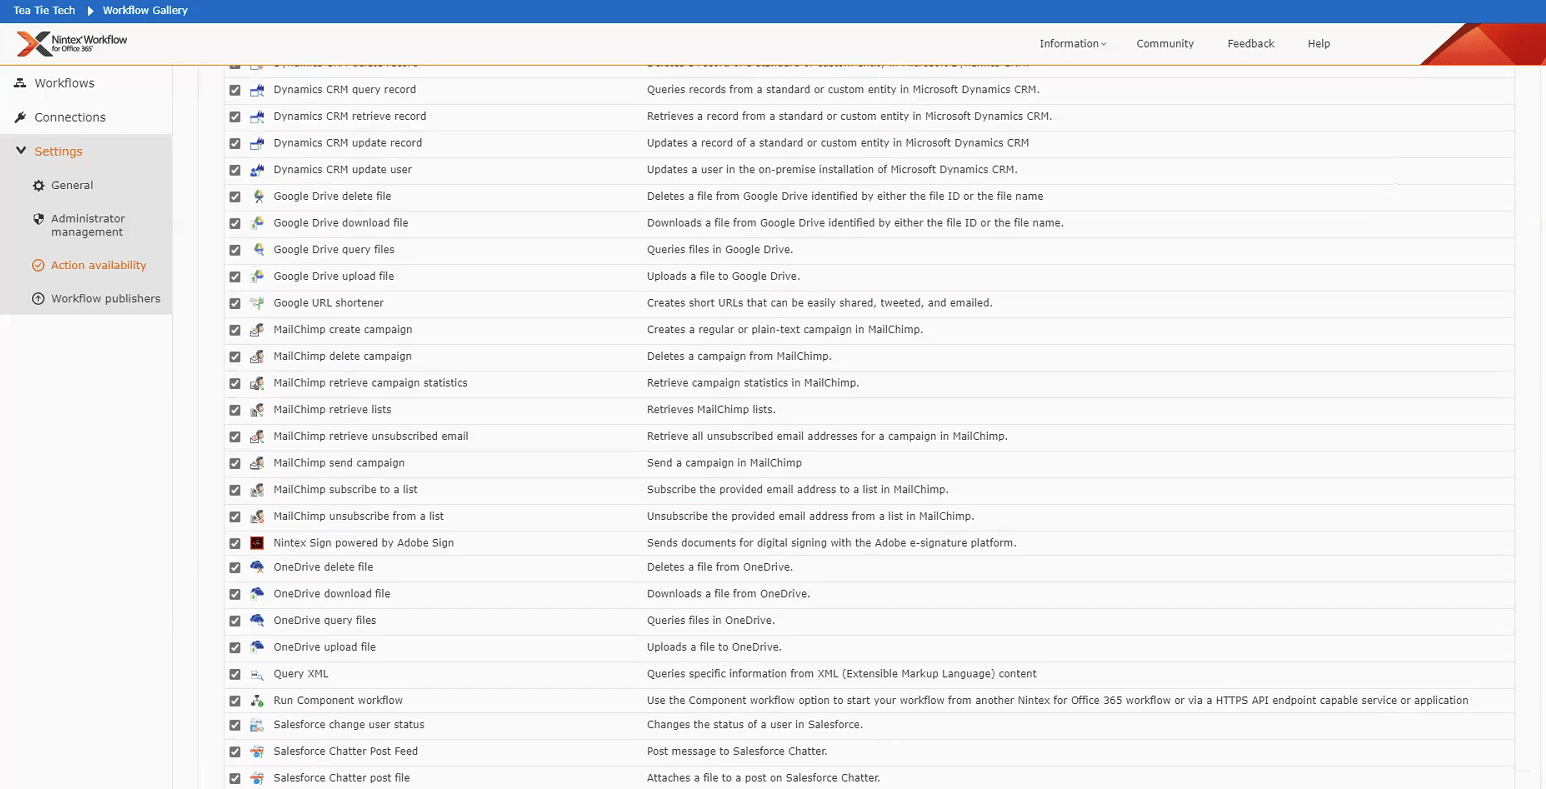
Task: Click the MailChimp delete campaign icon
Action: [x=257, y=357]
